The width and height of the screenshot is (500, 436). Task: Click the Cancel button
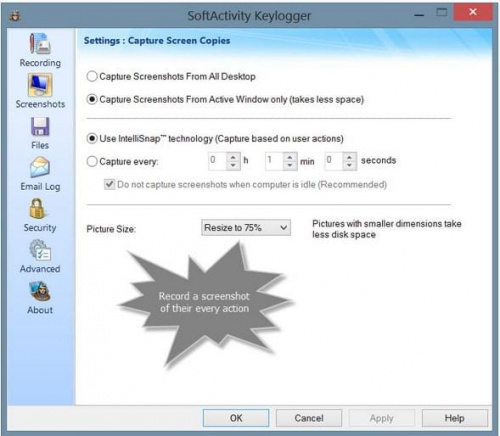pos(309,418)
